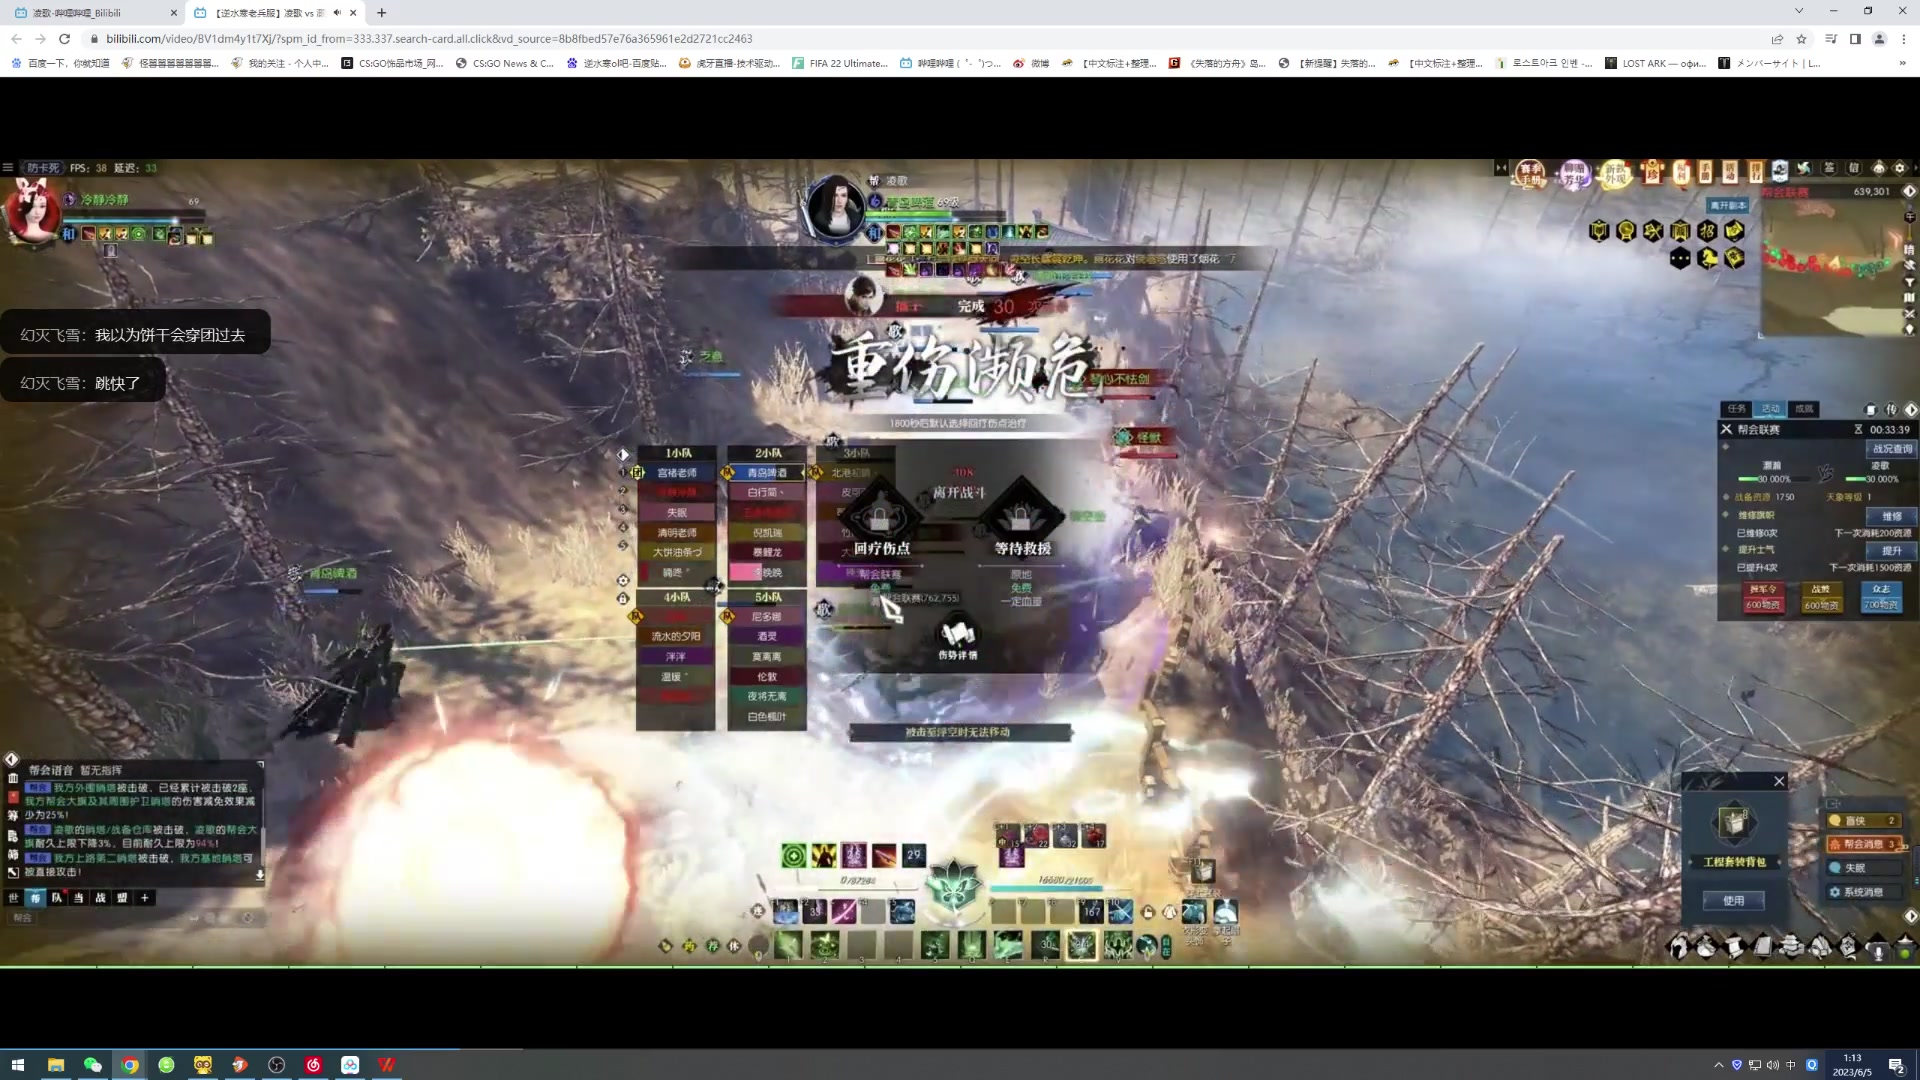
Task: Toggle the browser side panel
Action: 1855,39
